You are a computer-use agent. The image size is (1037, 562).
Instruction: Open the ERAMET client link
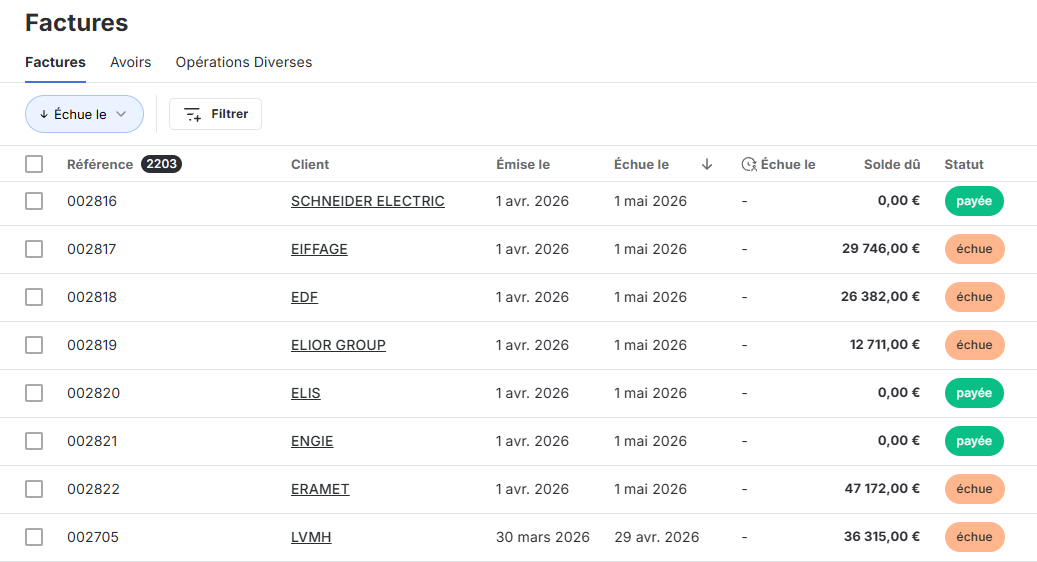[x=320, y=489]
